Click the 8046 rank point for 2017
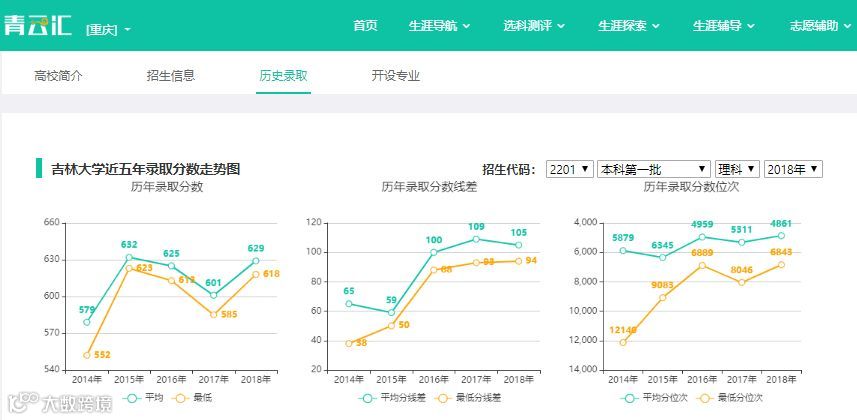 (x=742, y=282)
